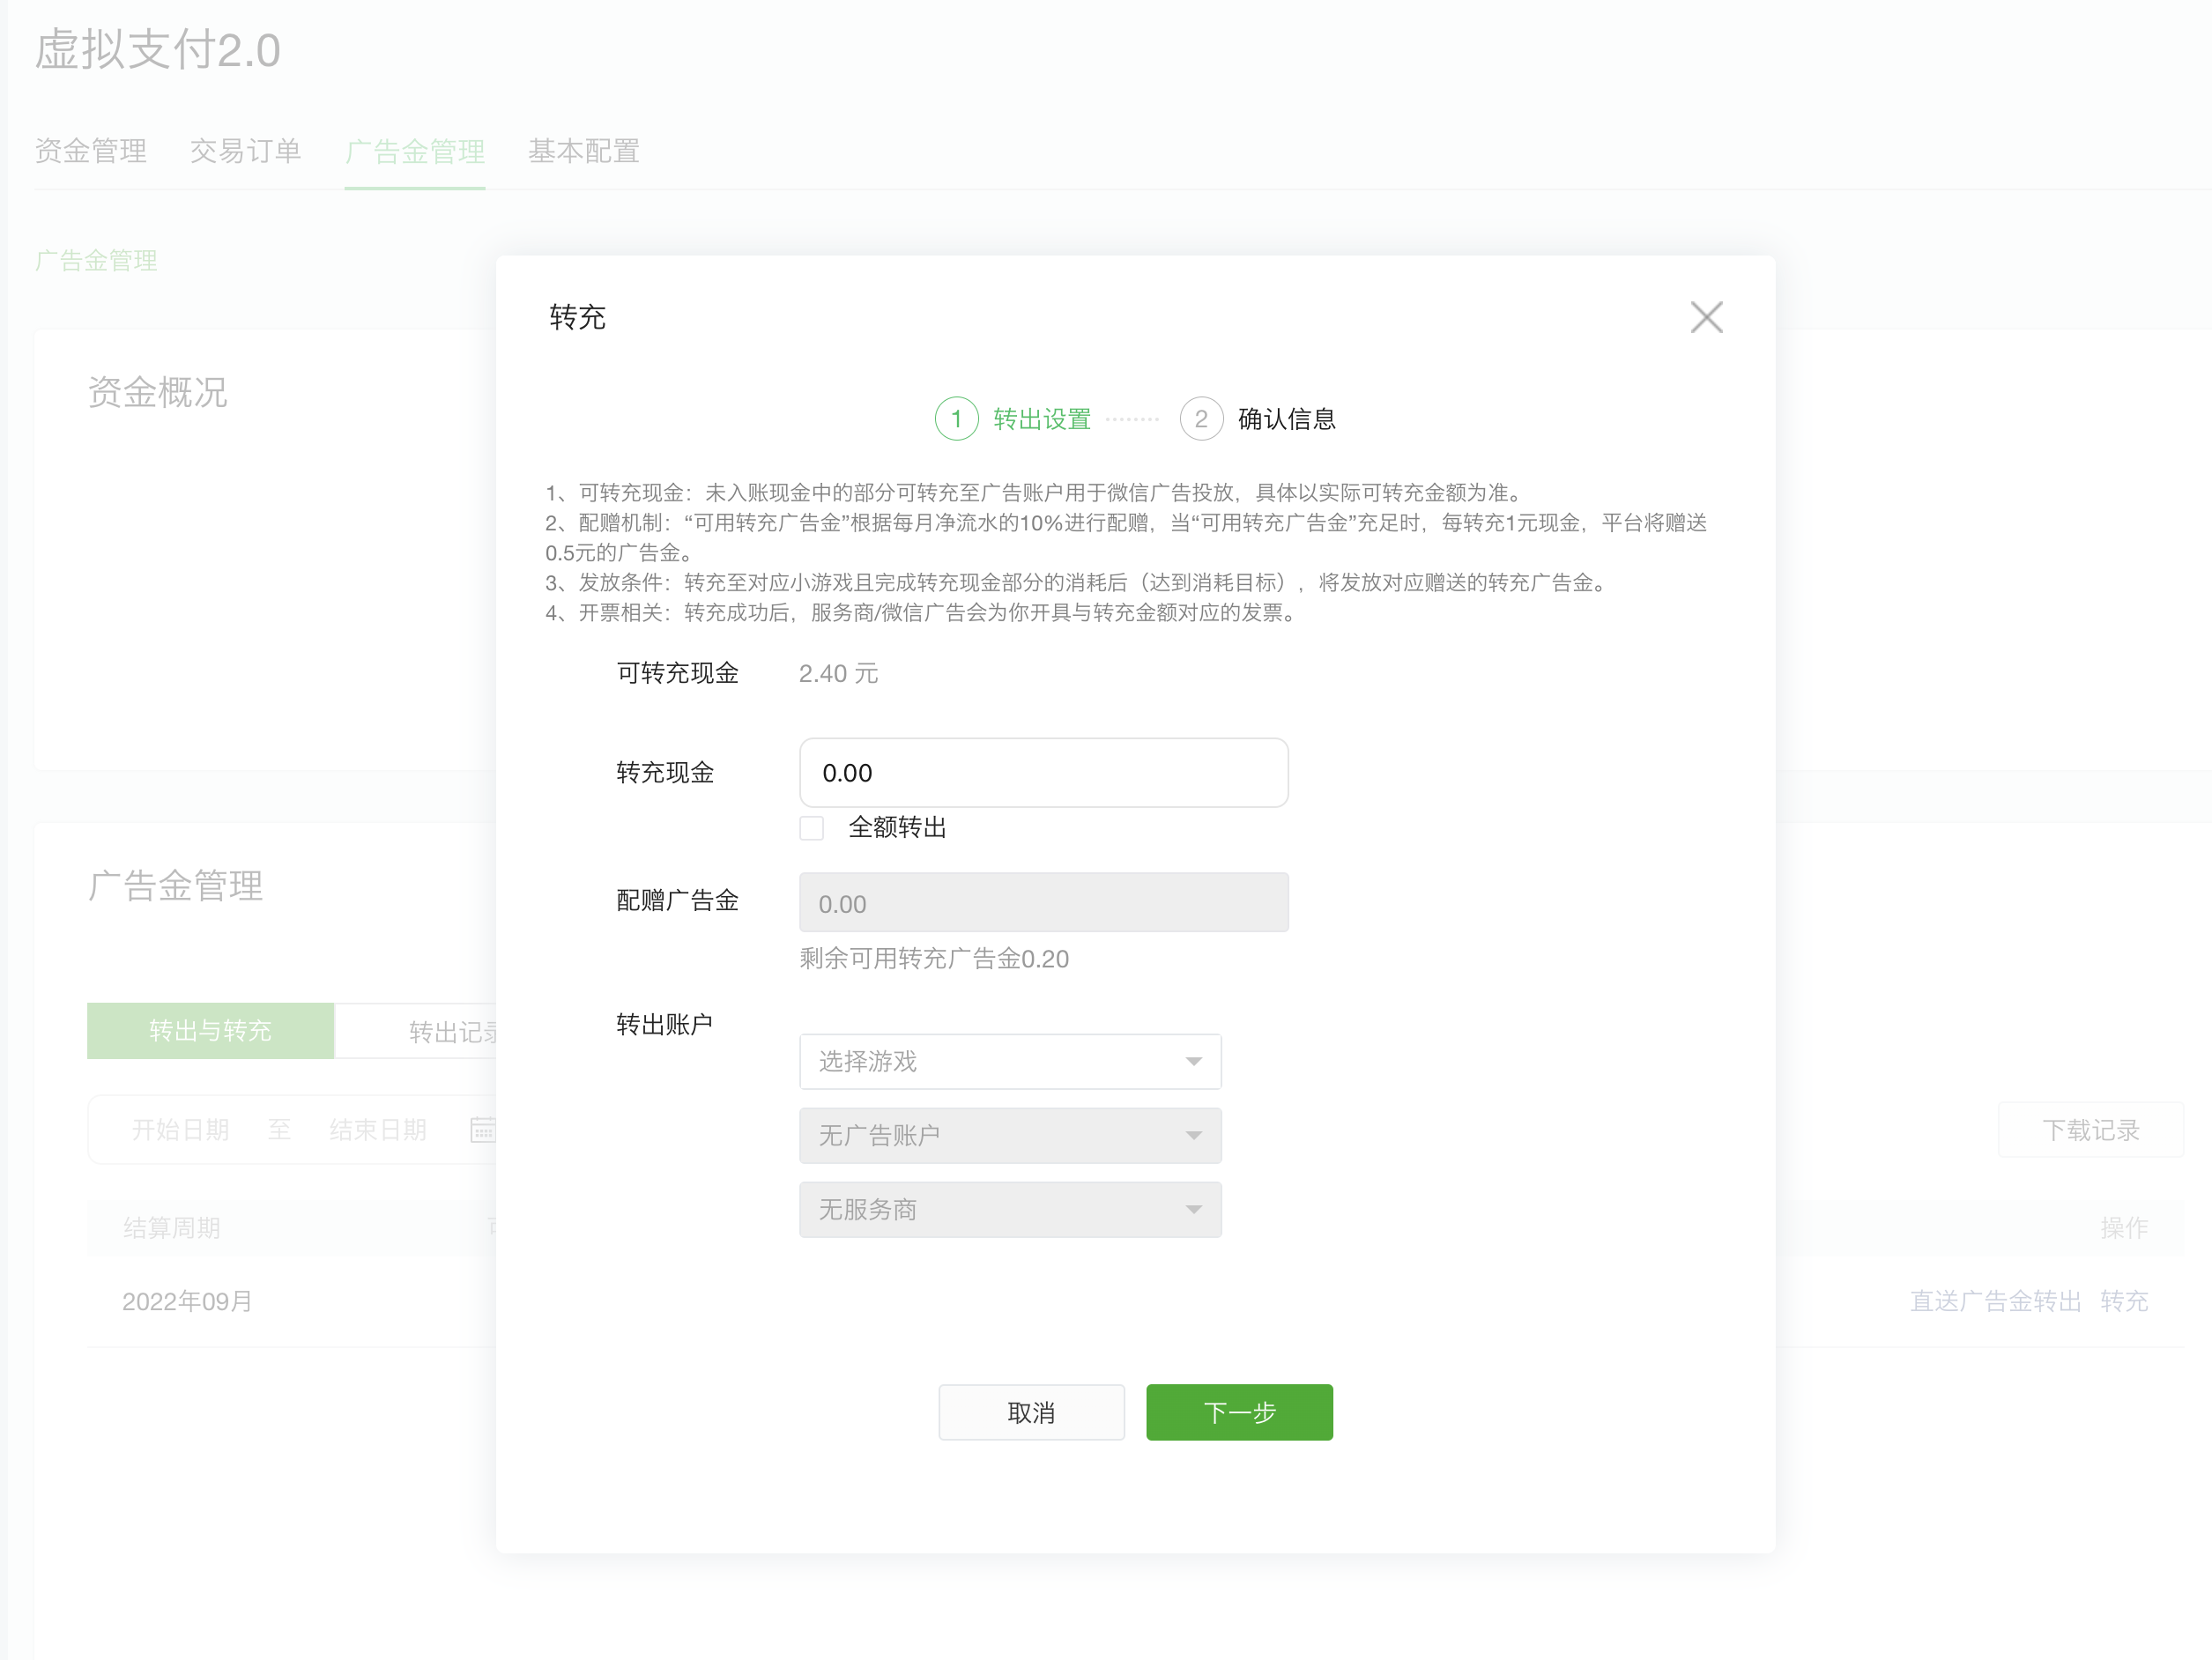Viewport: 2212px width, 1660px height.
Task: Click the 转出账户 field label
Action: pos(665,1024)
